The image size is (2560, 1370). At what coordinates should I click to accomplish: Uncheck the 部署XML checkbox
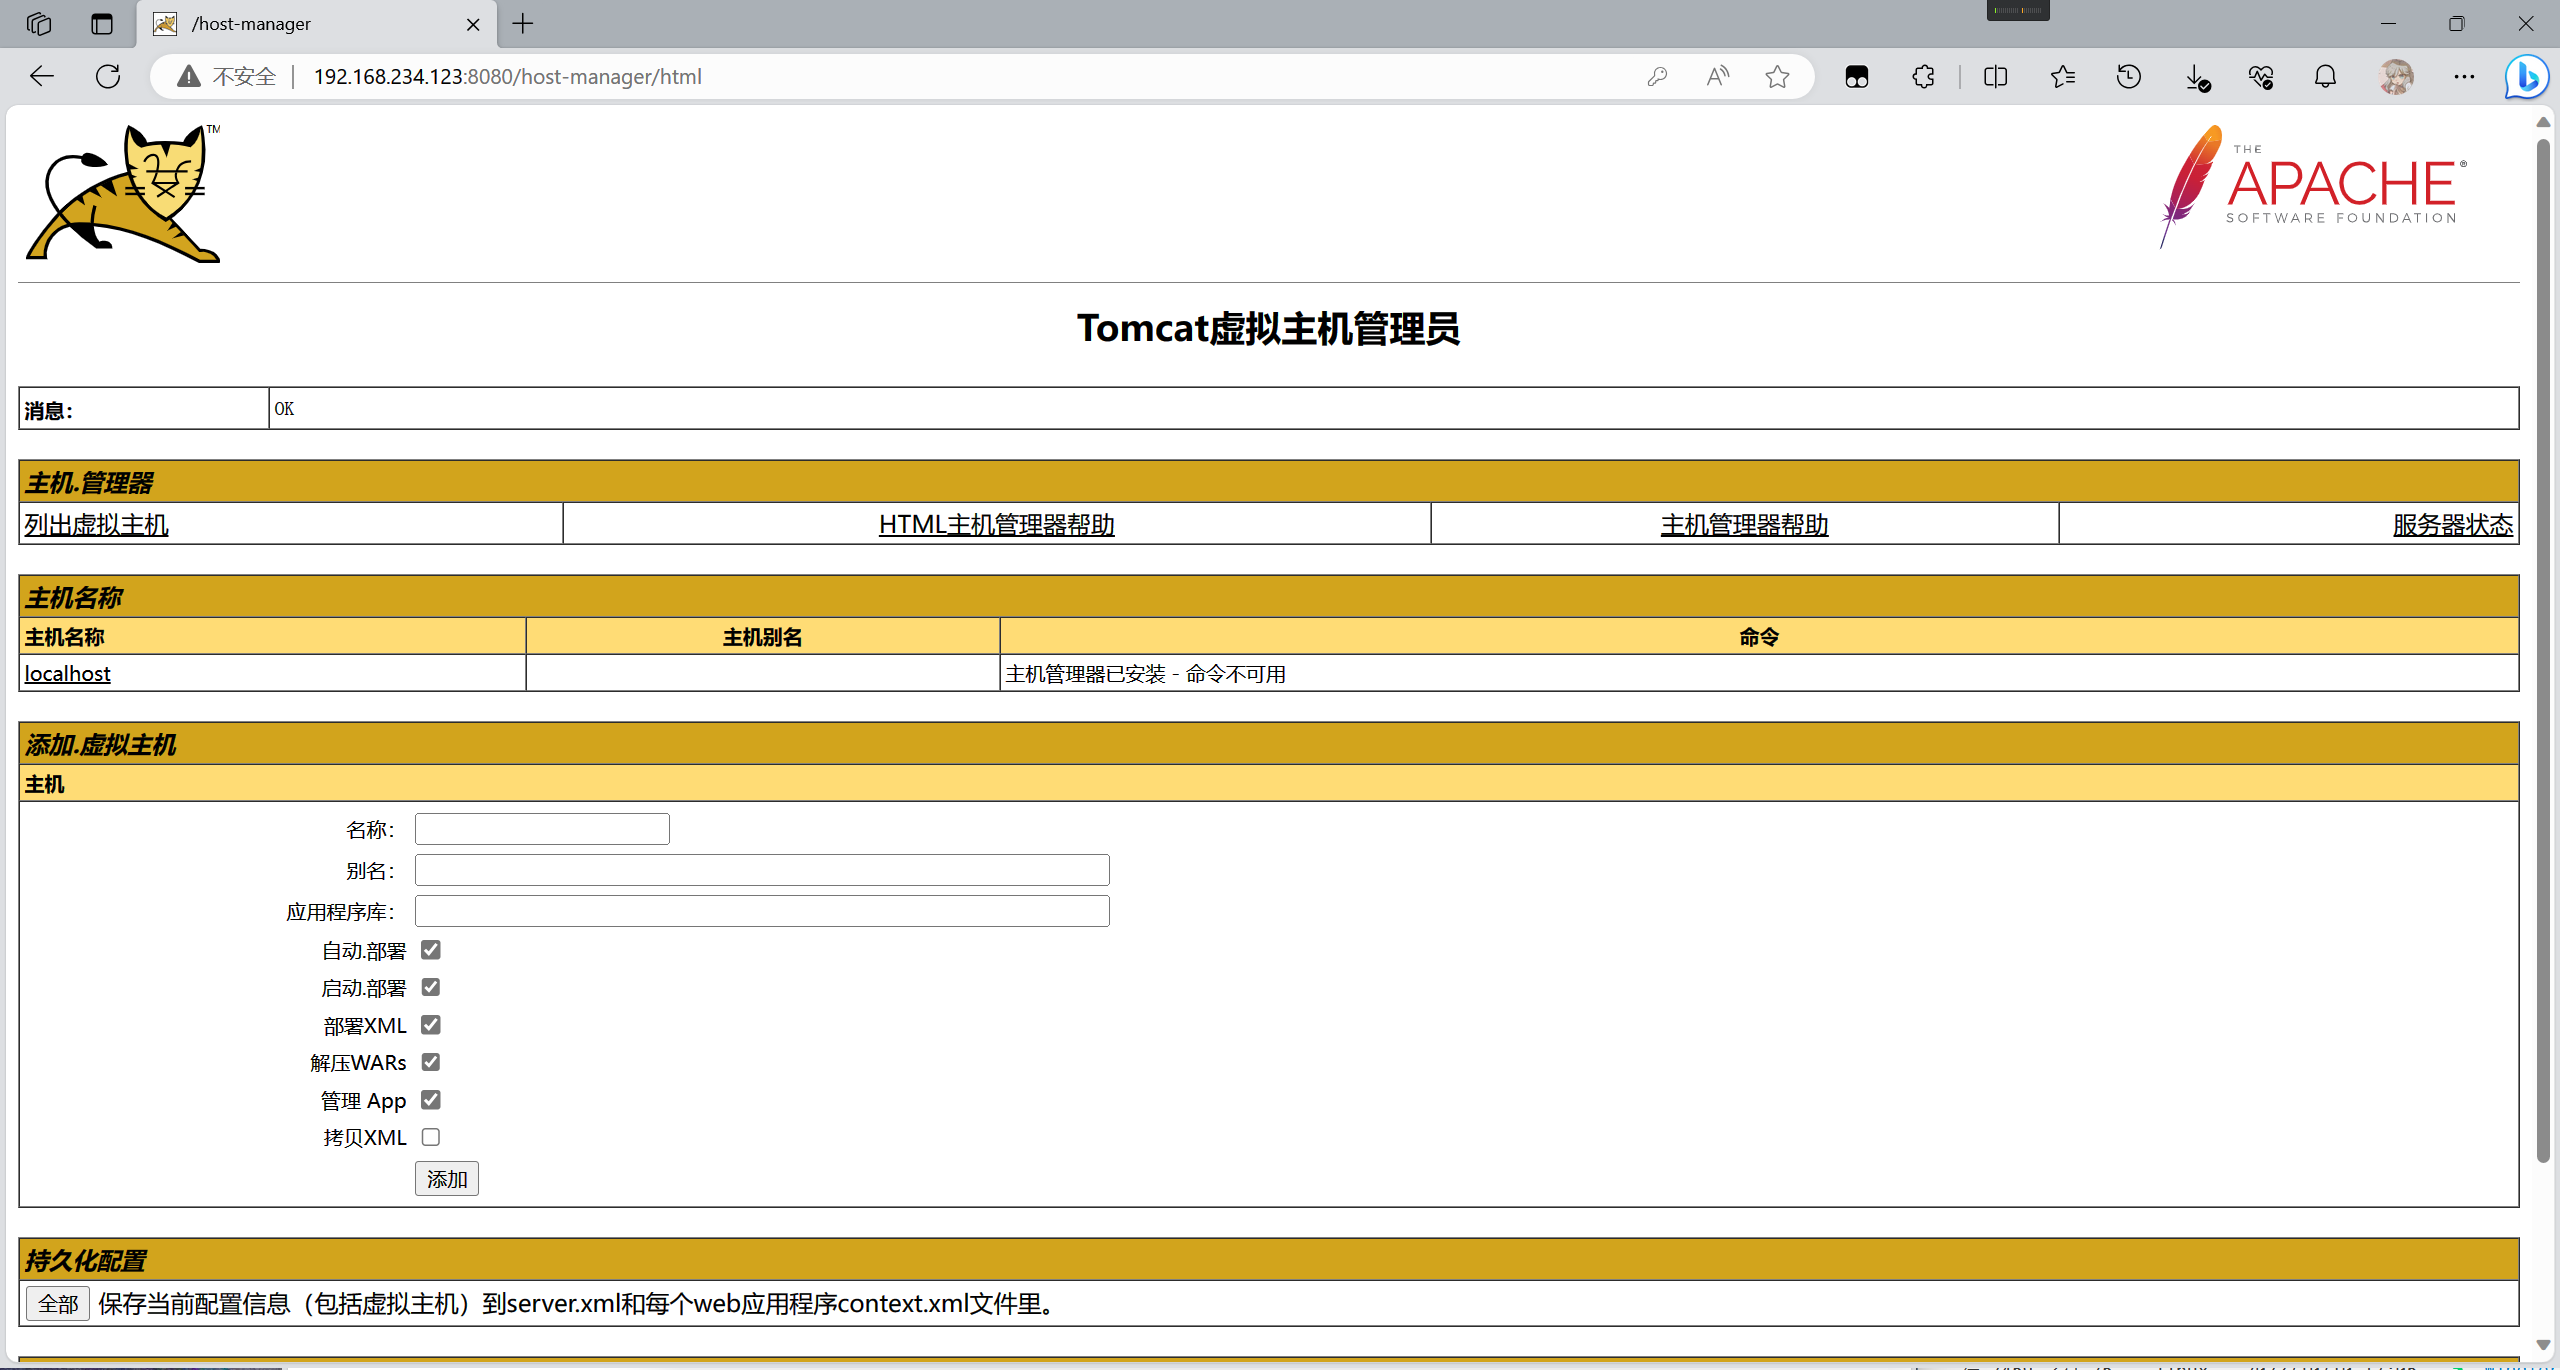pos(431,1025)
